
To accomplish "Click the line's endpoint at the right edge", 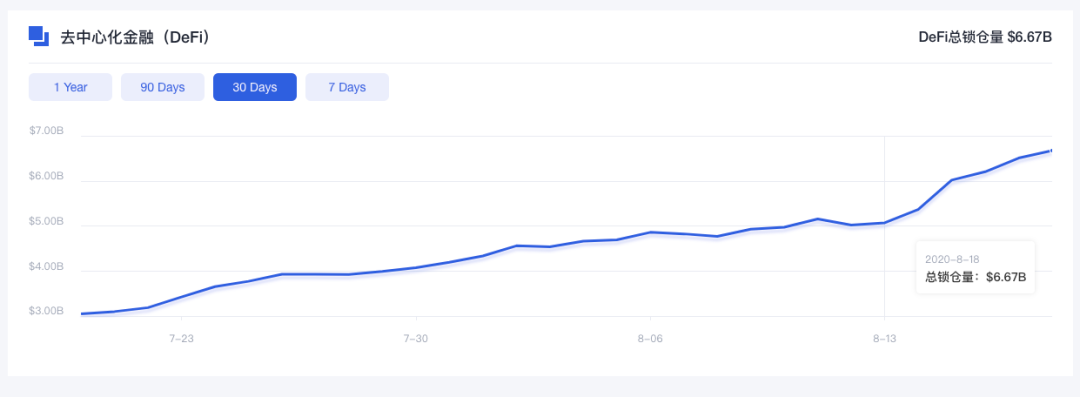I will click(x=1050, y=150).
